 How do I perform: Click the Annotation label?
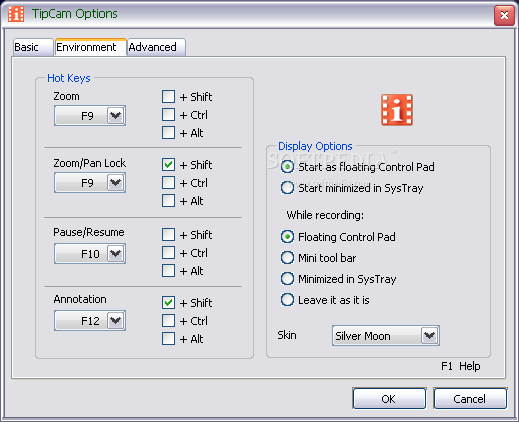[80, 299]
